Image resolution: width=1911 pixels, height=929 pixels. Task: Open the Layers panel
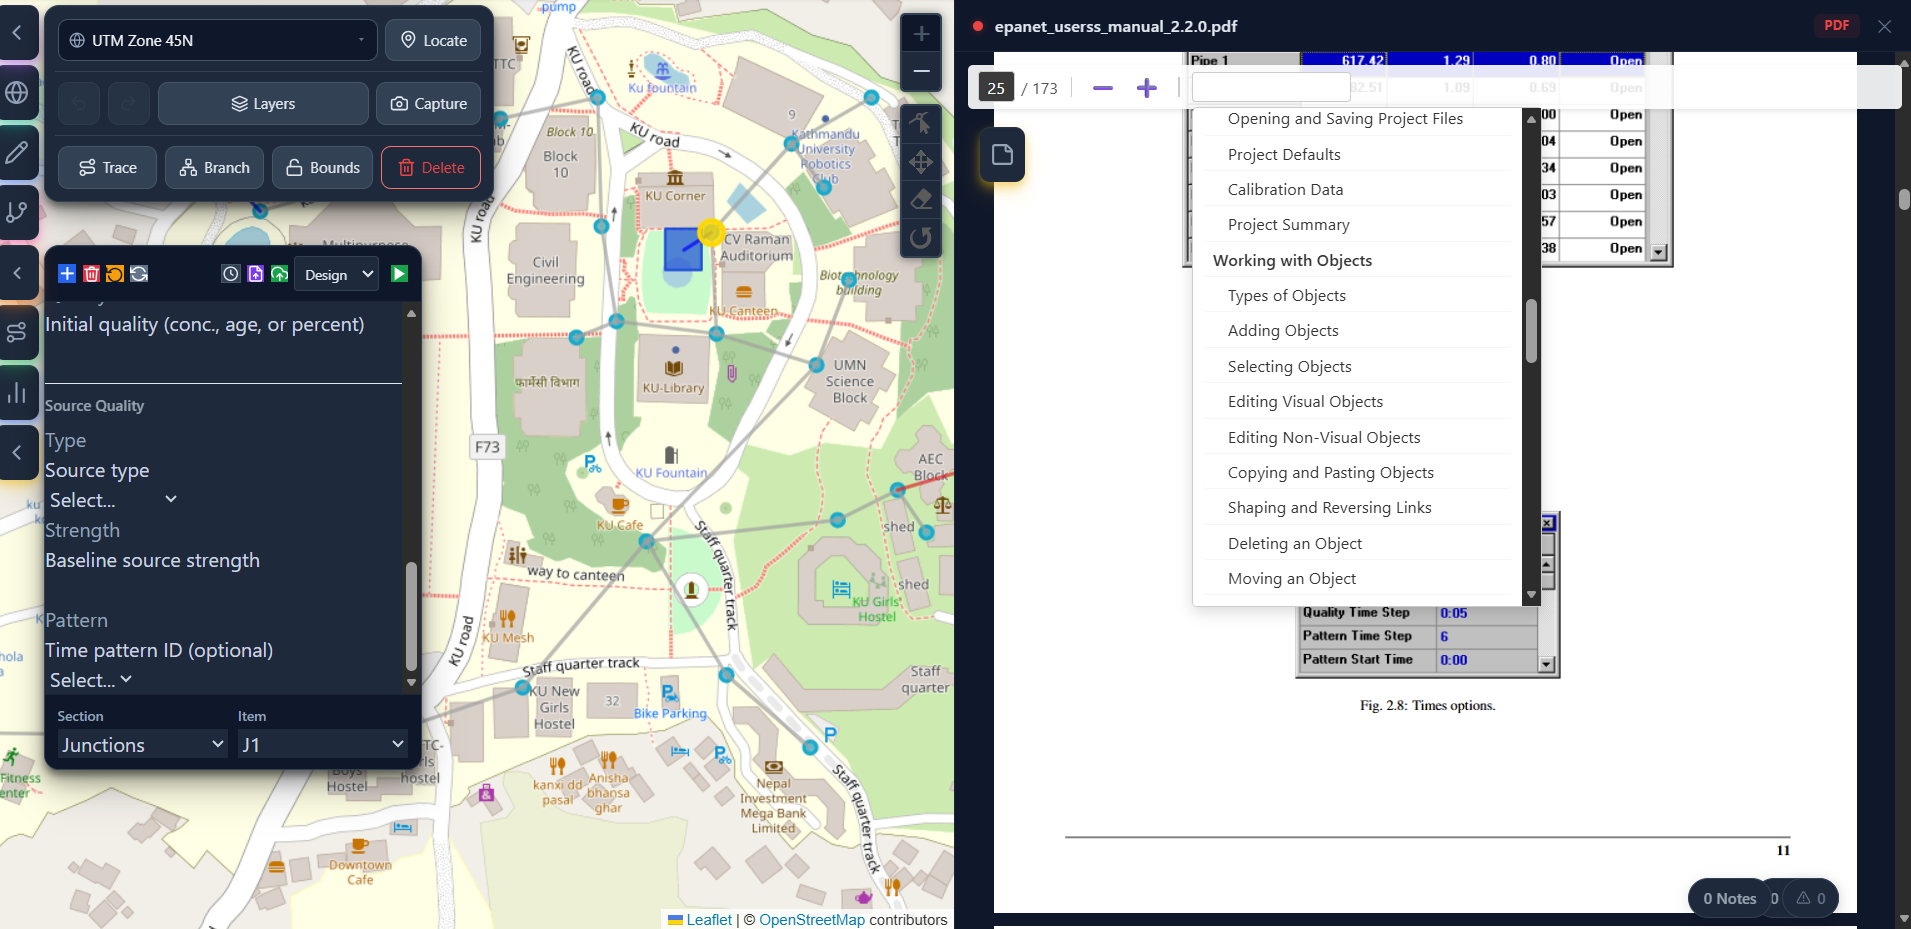pyautogui.click(x=263, y=104)
